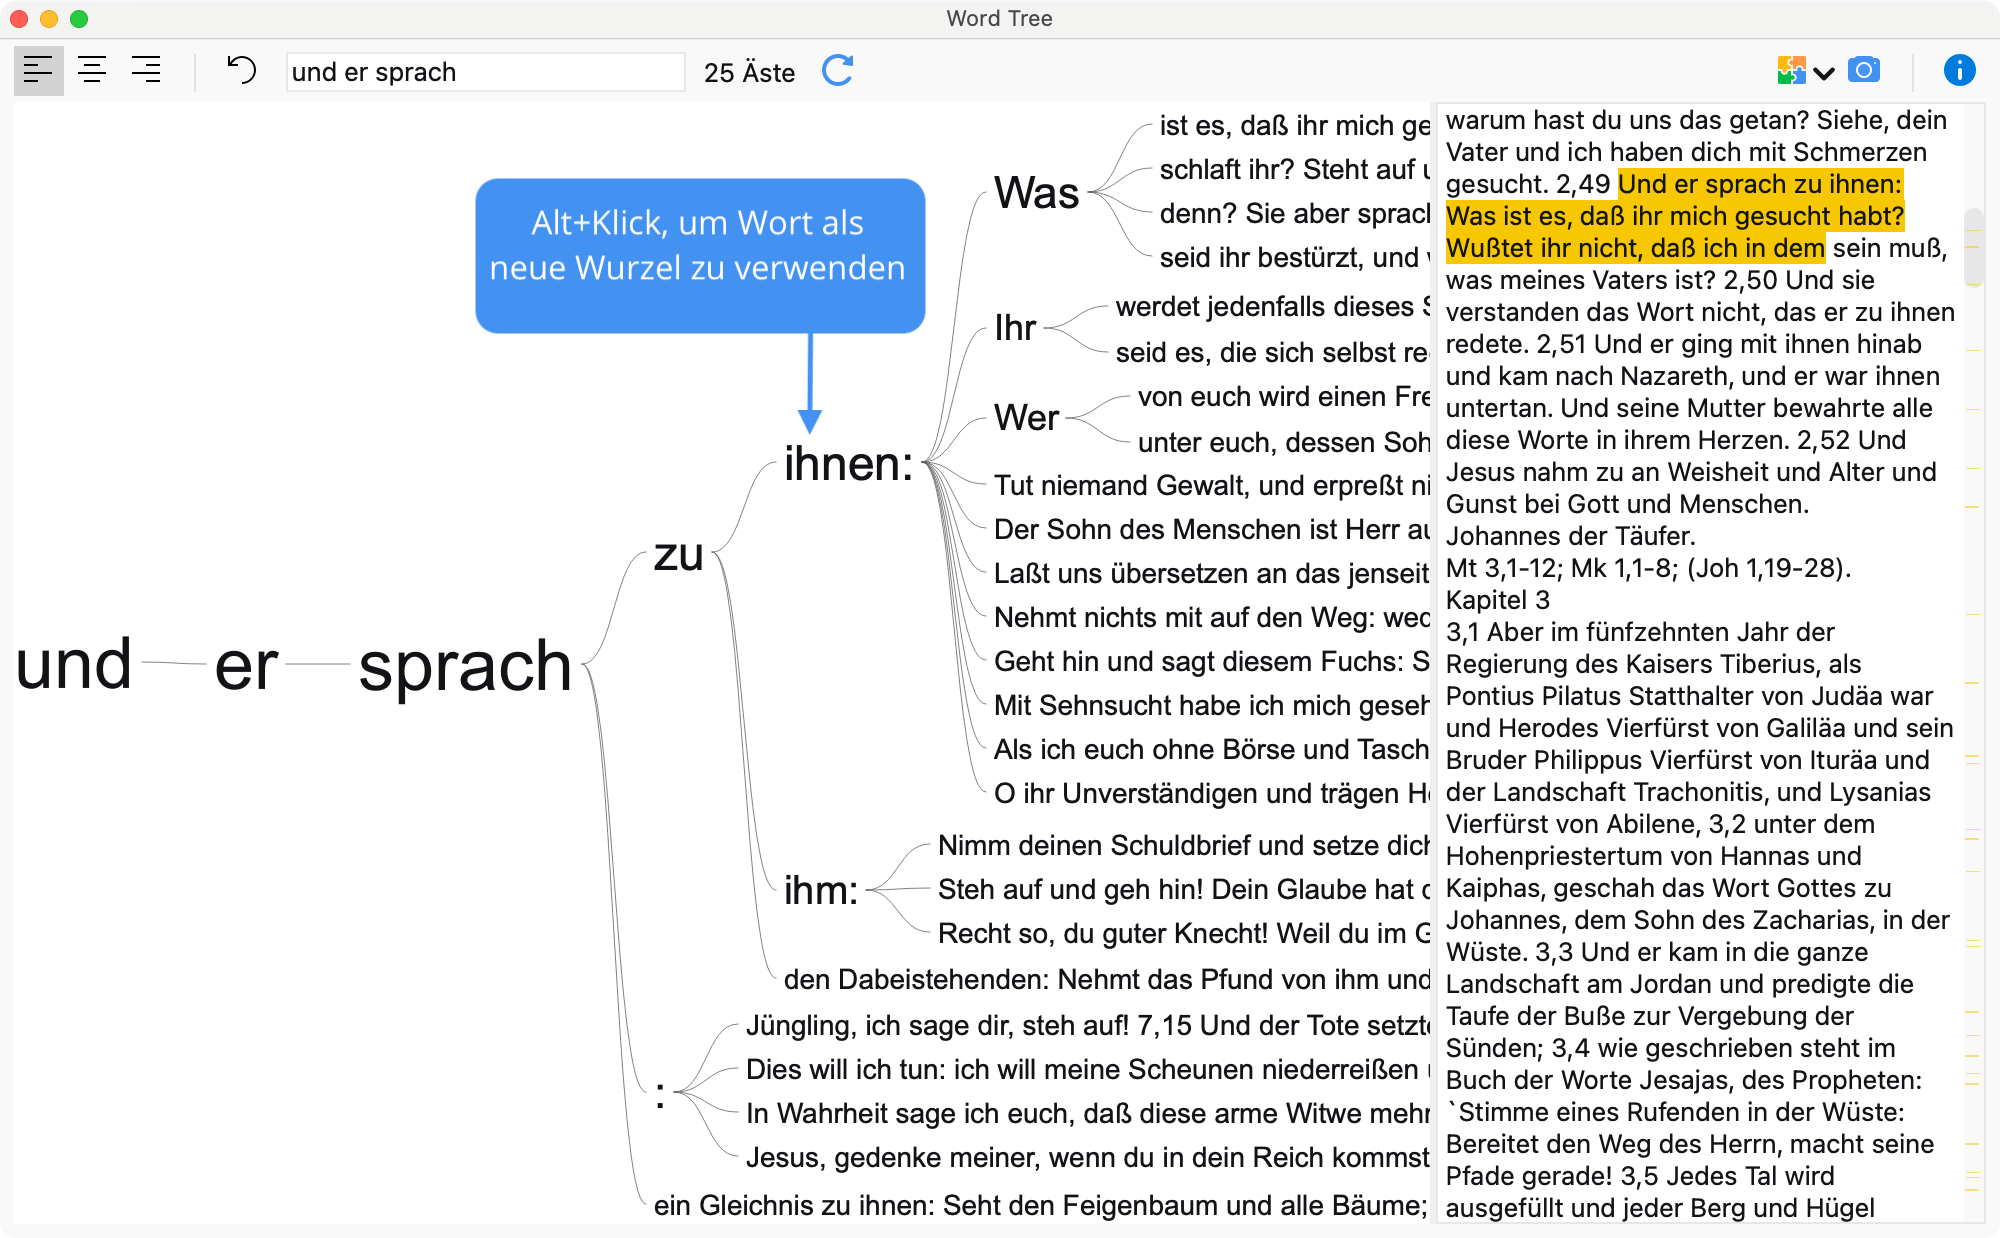The image size is (2000, 1238).
Task: Click leaf 'seid ihr bestürzt, und'
Action: click(x=1295, y=258)
